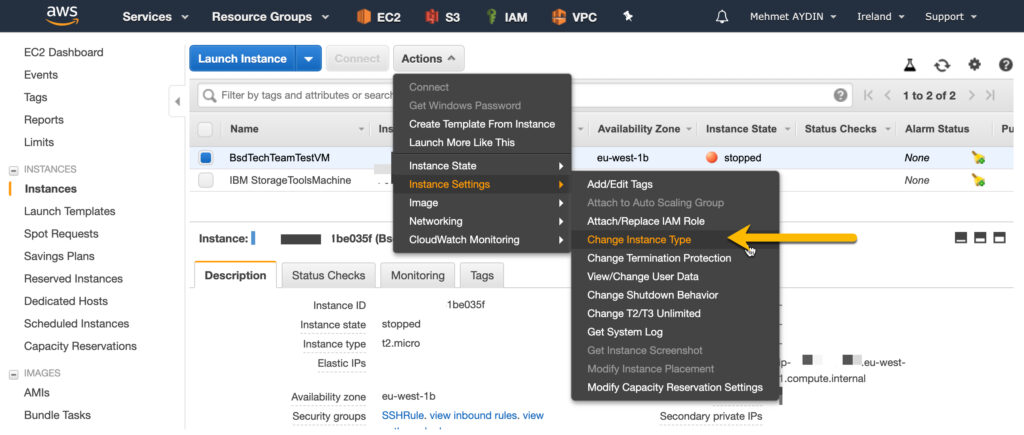Go to last page of results
The height and width of the screenshot is (435, 1024).
(x=991, y=95)
